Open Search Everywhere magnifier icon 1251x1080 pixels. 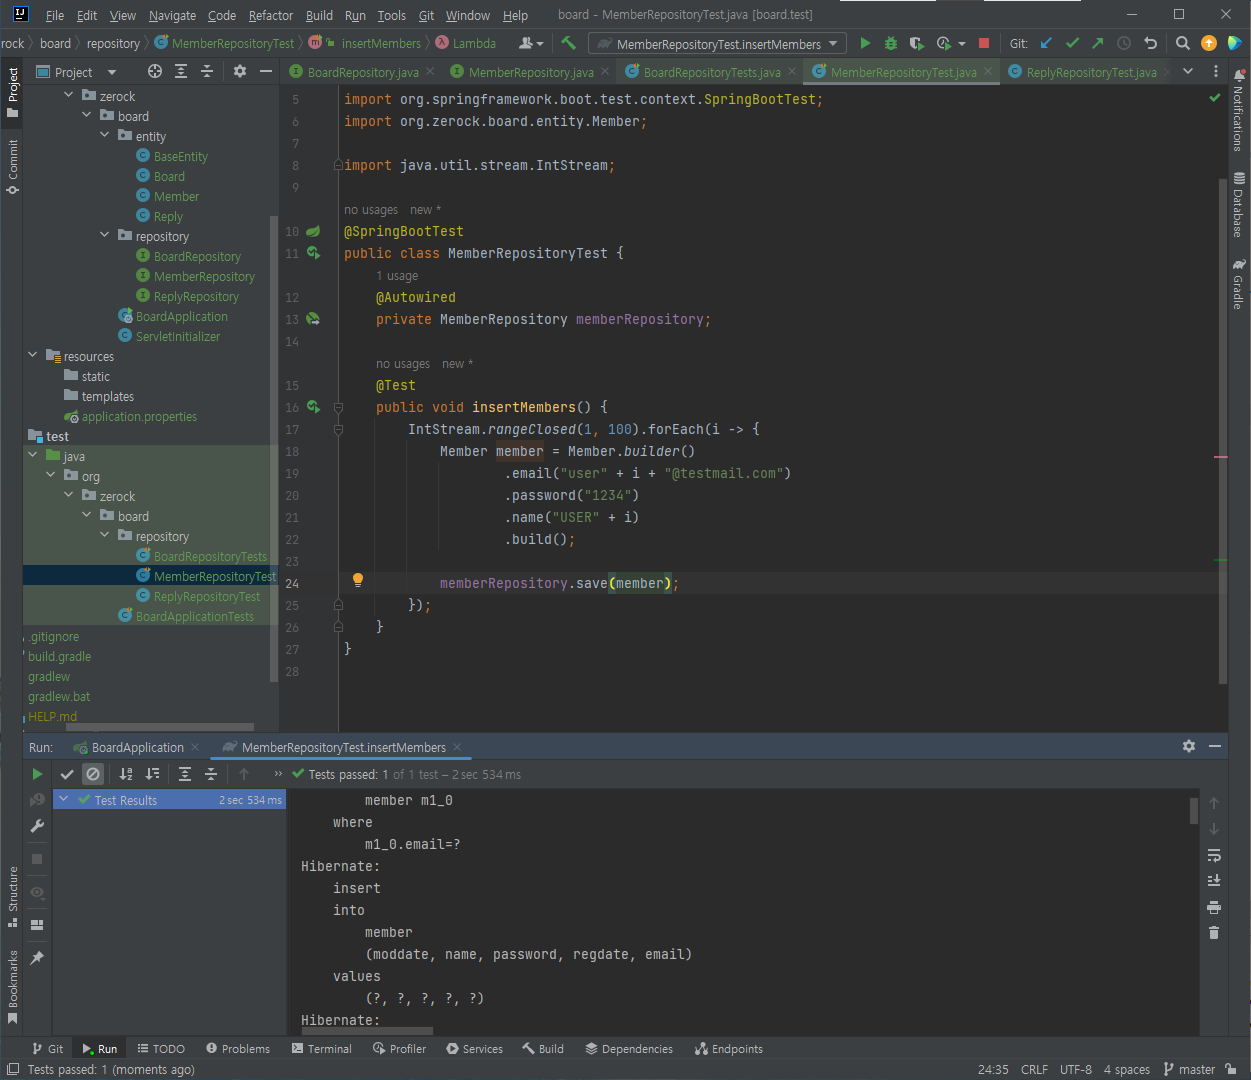pyautogui.click(x=1183, y=43)
